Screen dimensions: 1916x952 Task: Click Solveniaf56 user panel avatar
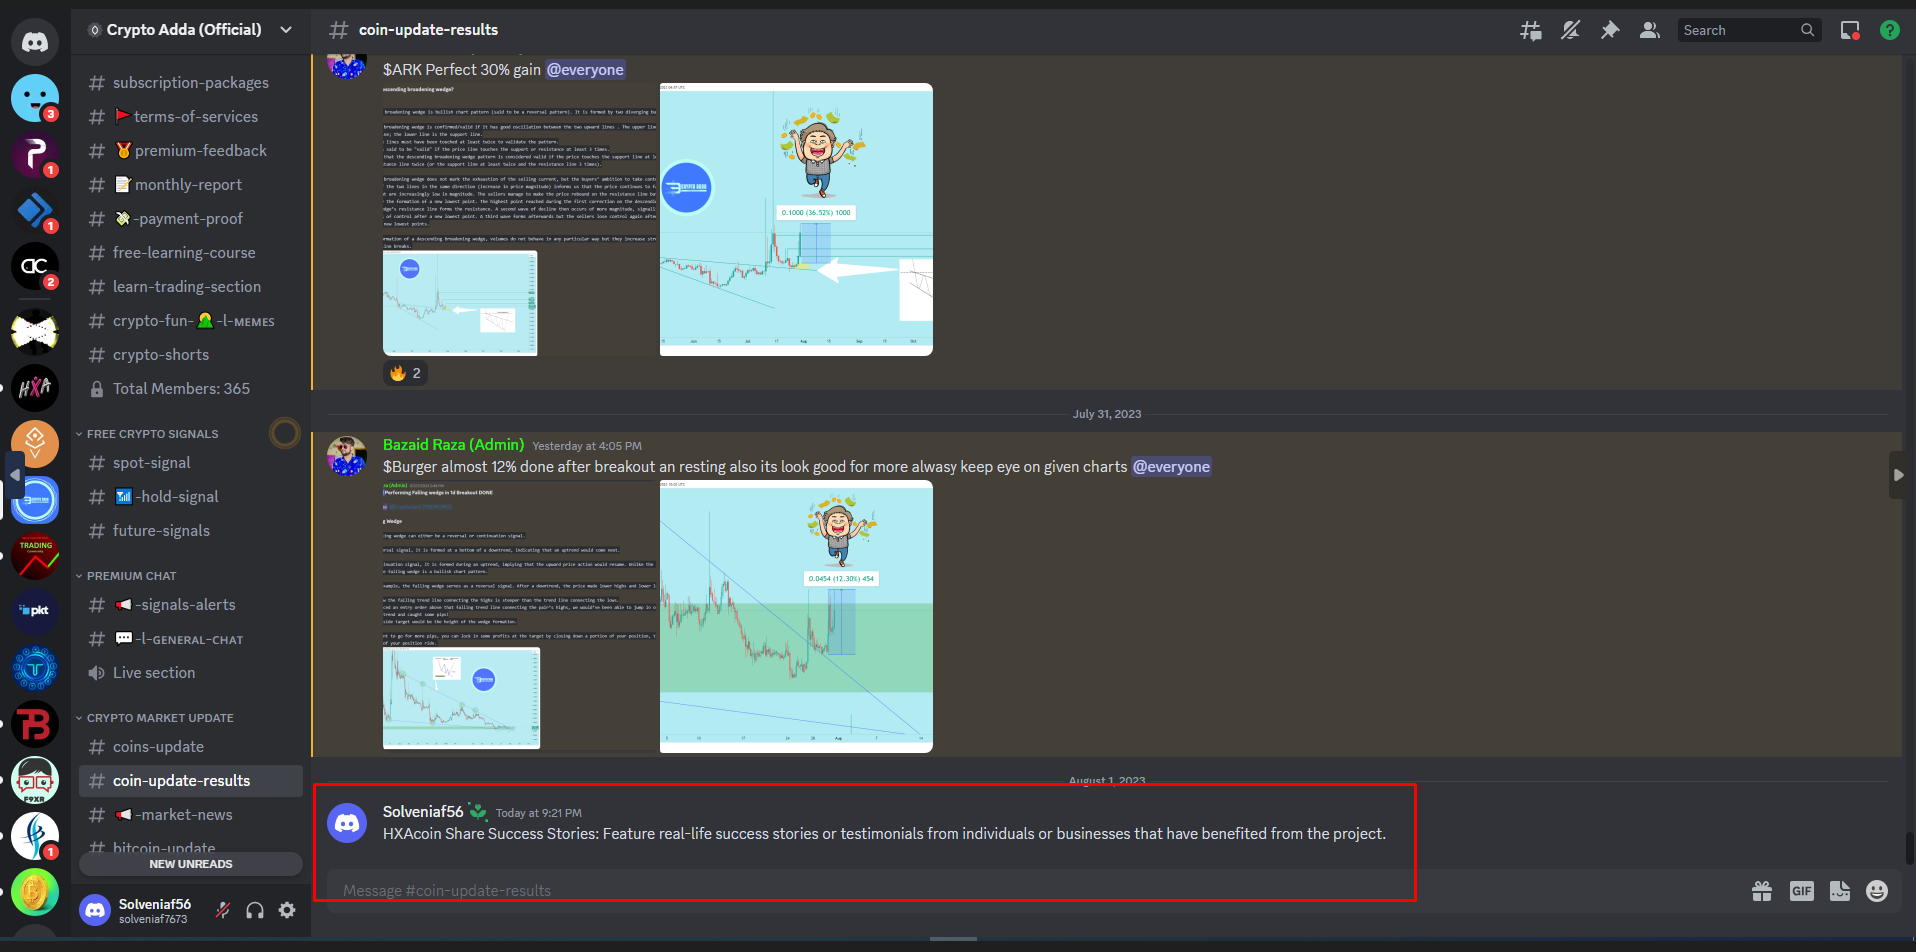(95, 910)
